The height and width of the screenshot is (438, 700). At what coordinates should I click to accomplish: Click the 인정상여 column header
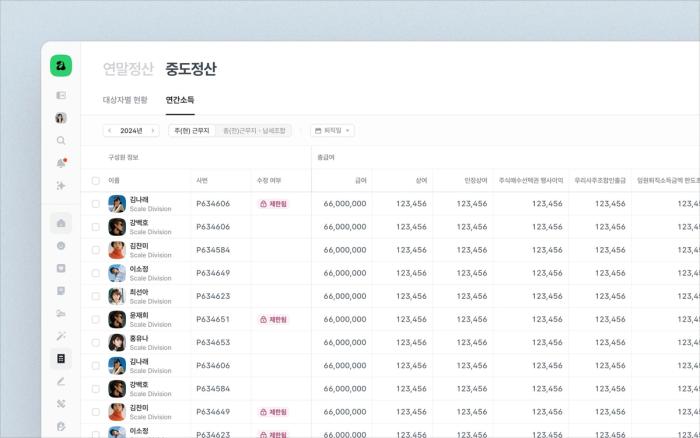point(475,180)
